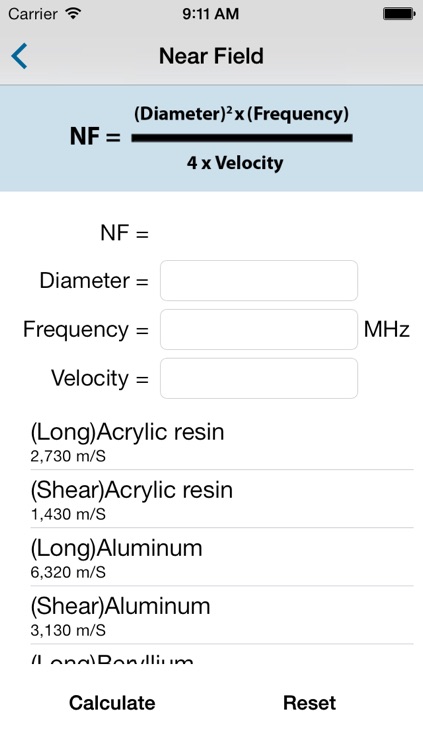
Task: Select (Long)Acrylic resin velocity
Action: click(x=222, y=441)
